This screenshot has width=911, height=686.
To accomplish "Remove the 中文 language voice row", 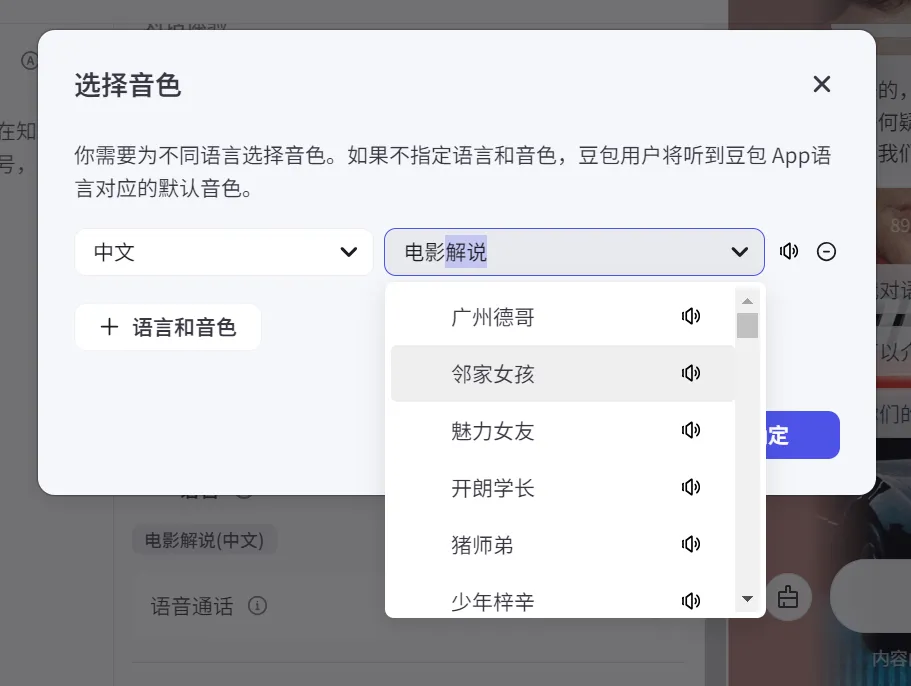I will tap(826, 252).
